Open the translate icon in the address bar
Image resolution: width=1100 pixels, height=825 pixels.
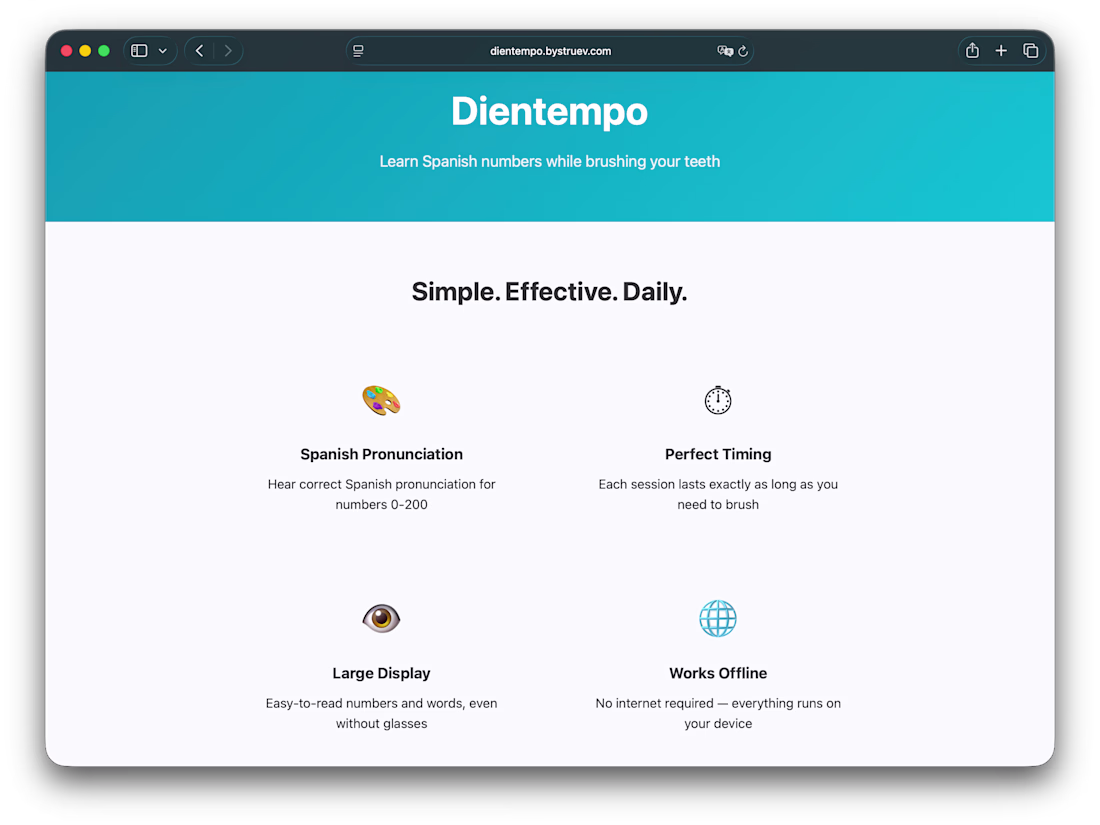point(725,51)
